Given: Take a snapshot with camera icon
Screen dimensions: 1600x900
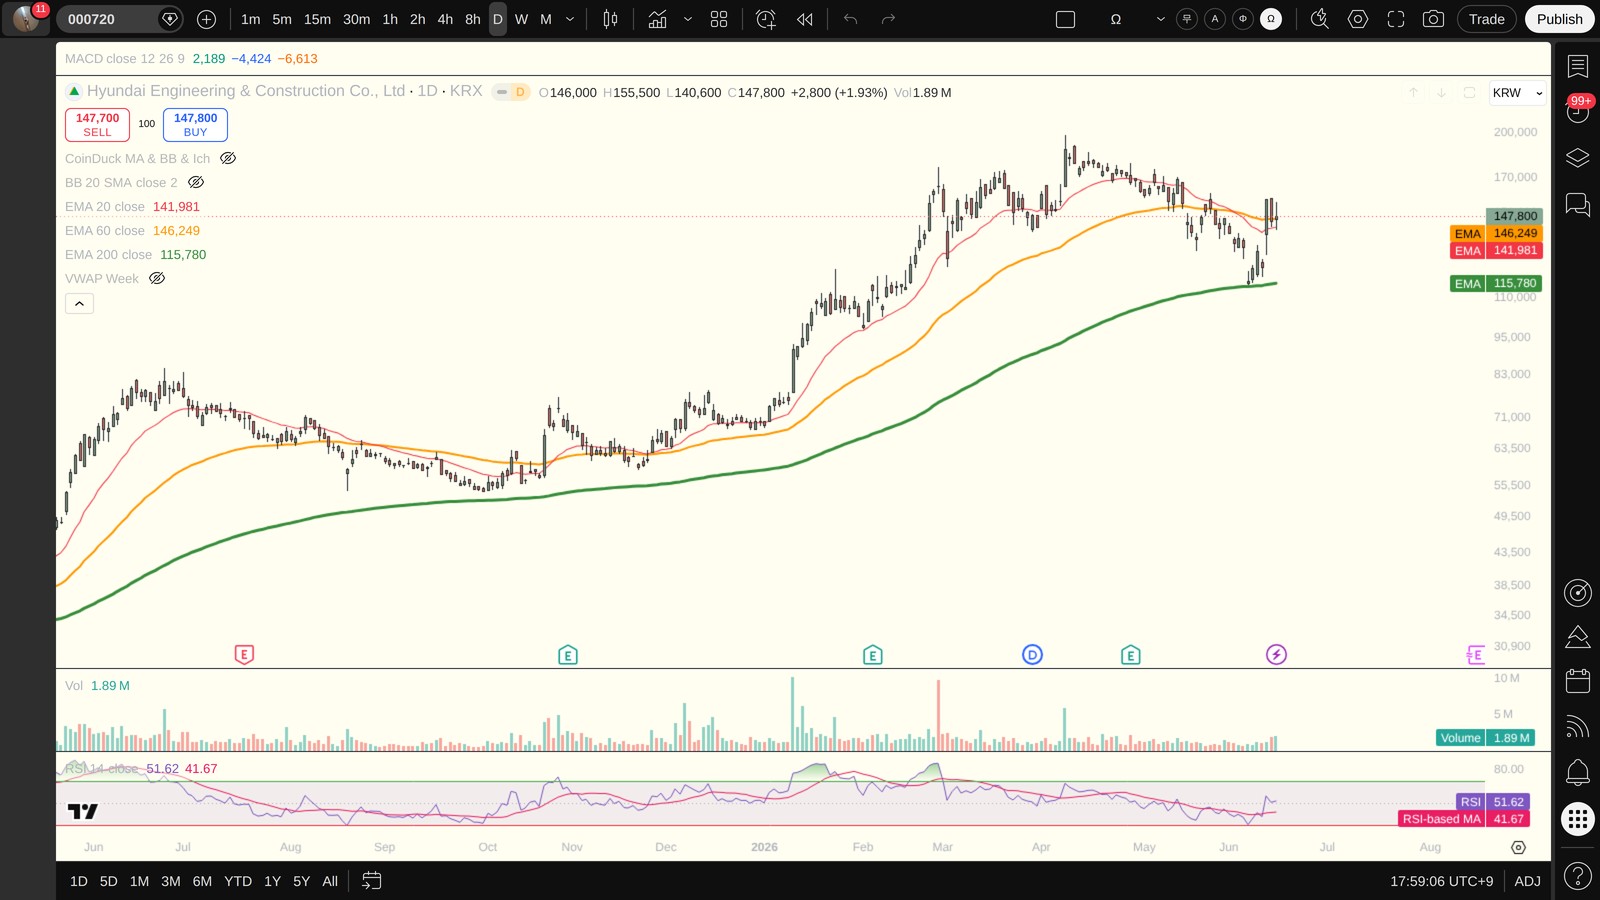Looking at the screenshot, I should (x=1433, y=19).
